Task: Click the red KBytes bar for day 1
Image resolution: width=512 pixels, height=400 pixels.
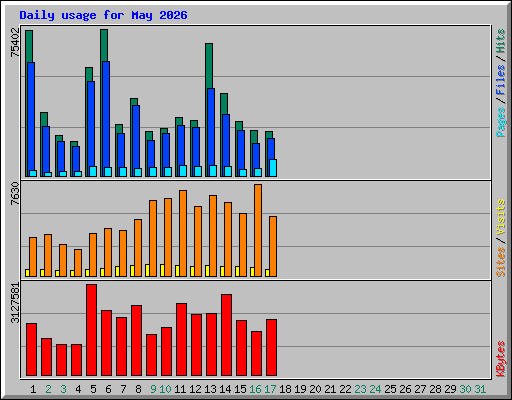Action: [32, 349]
